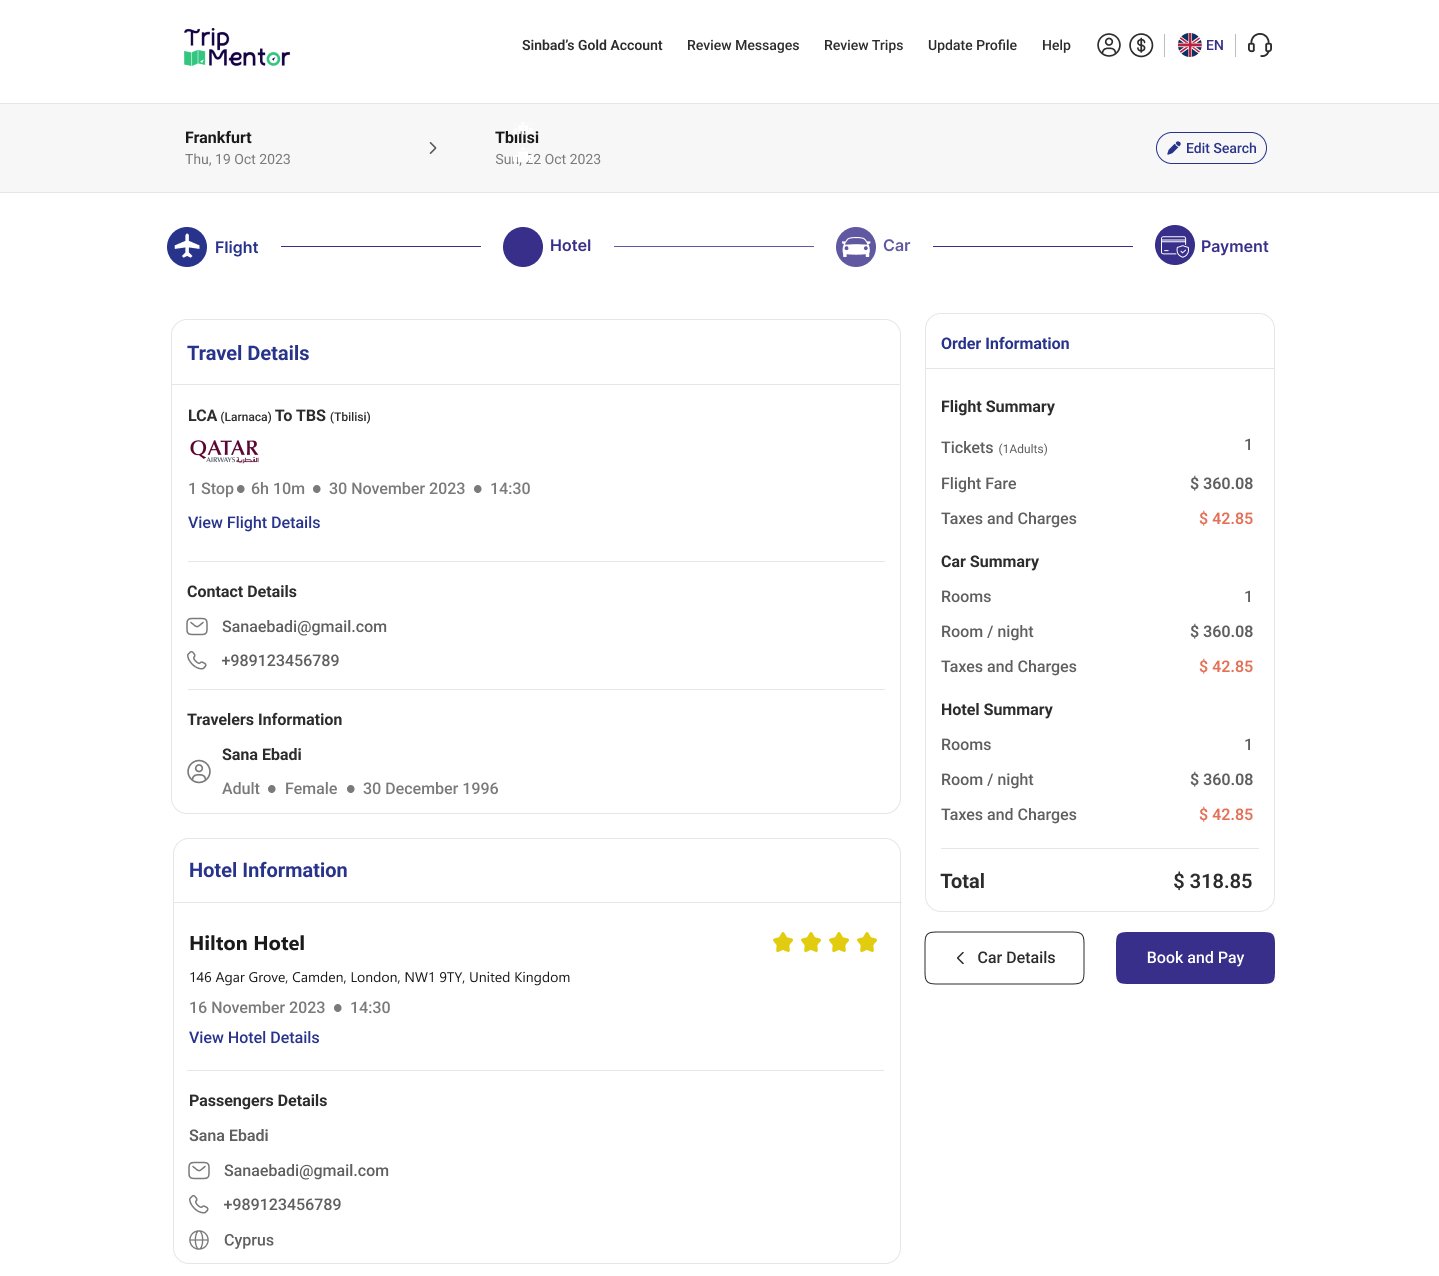1439x1276 pixels.
Task: Select the Hotel step circle icon
Action: coord(523,246)
